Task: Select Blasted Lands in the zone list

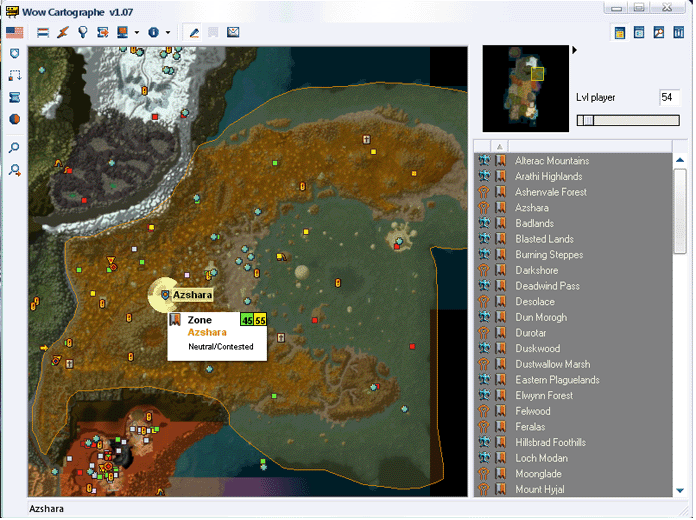Action: coord(544,239)
